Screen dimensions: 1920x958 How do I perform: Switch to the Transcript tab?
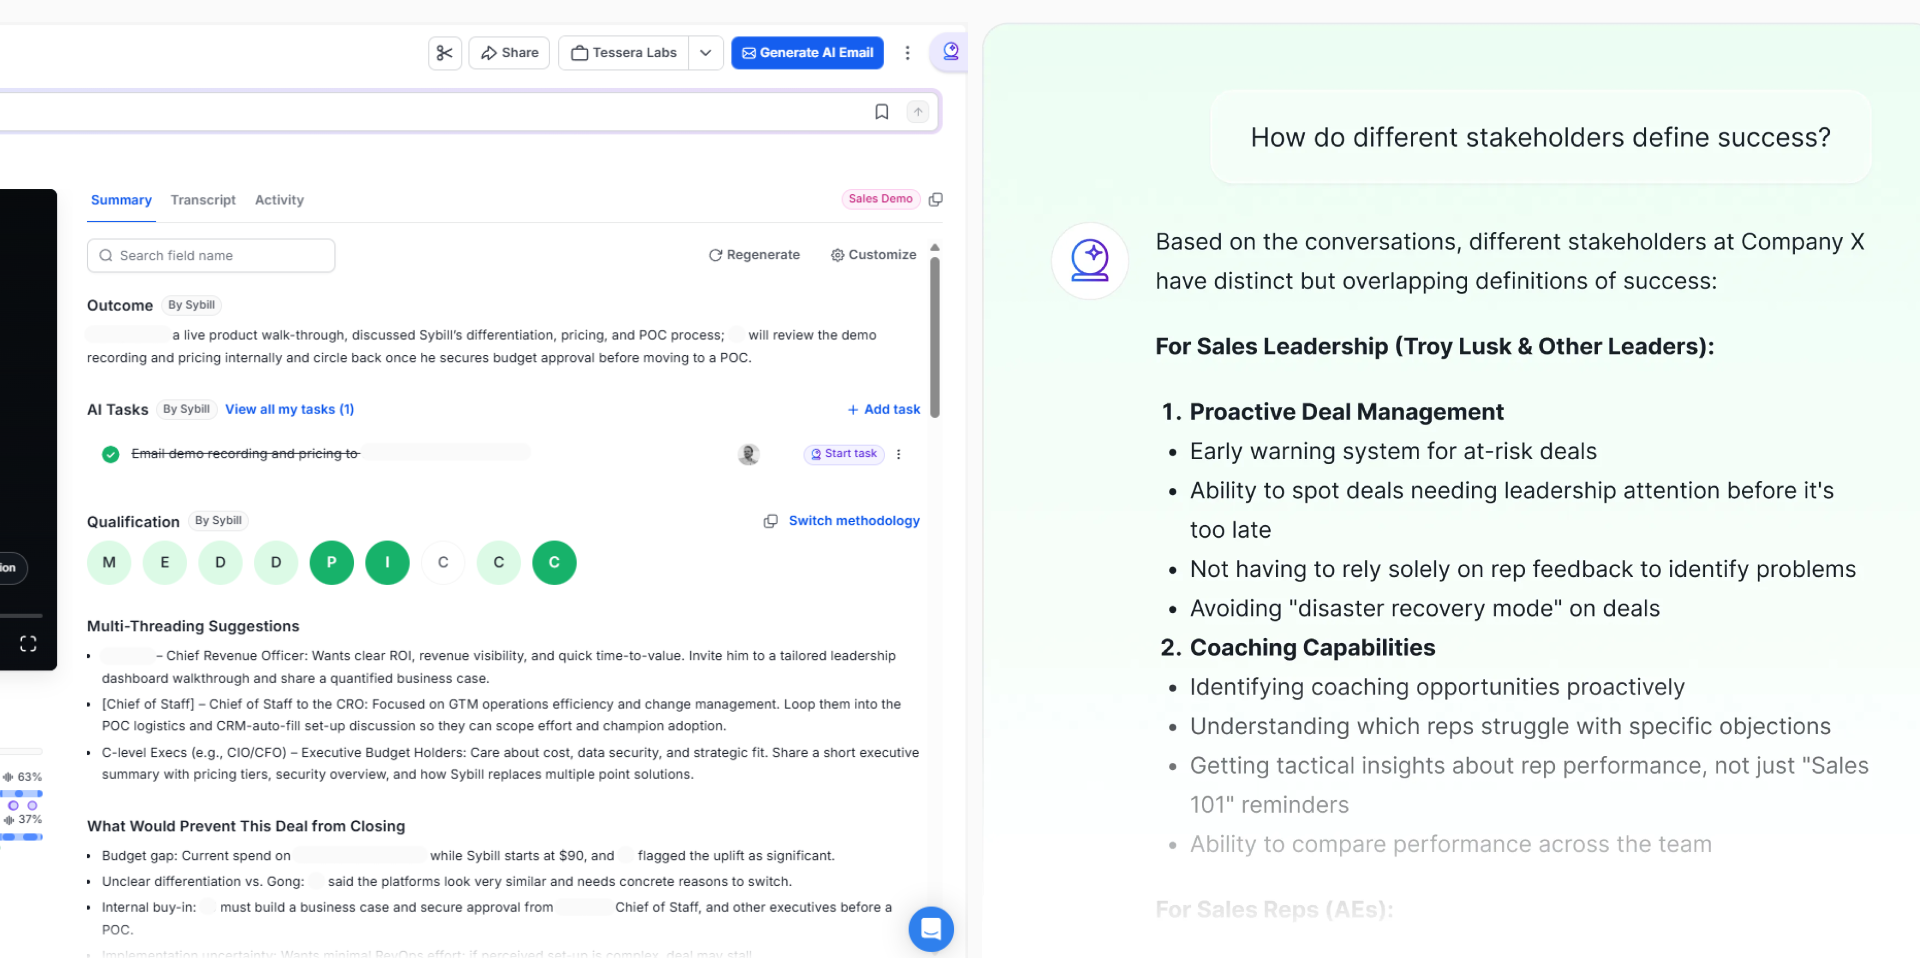tap(203, 200)
